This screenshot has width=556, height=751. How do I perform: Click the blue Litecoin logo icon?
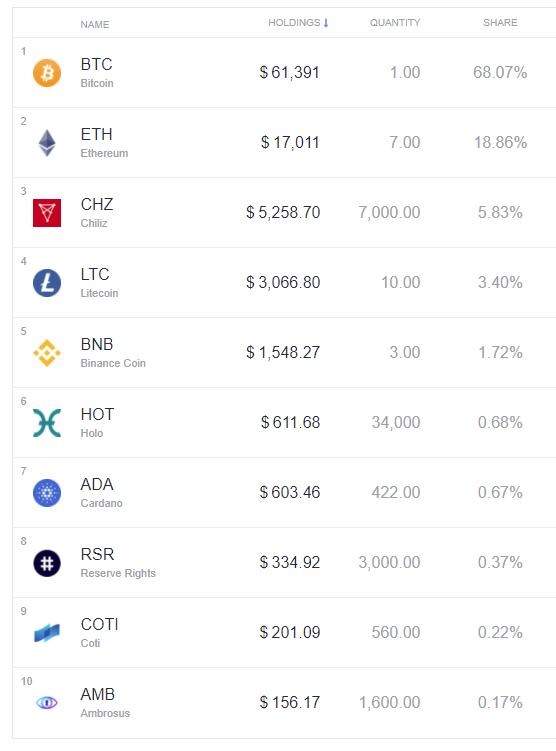(x=47, y=283)
